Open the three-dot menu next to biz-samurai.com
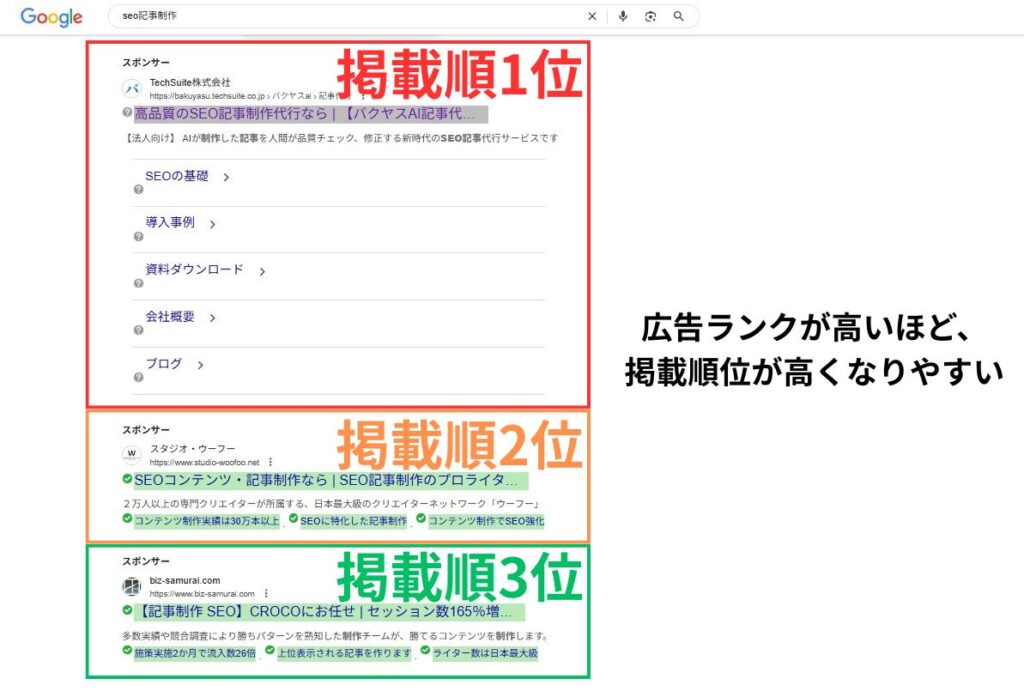 click(x=265, y=593)
